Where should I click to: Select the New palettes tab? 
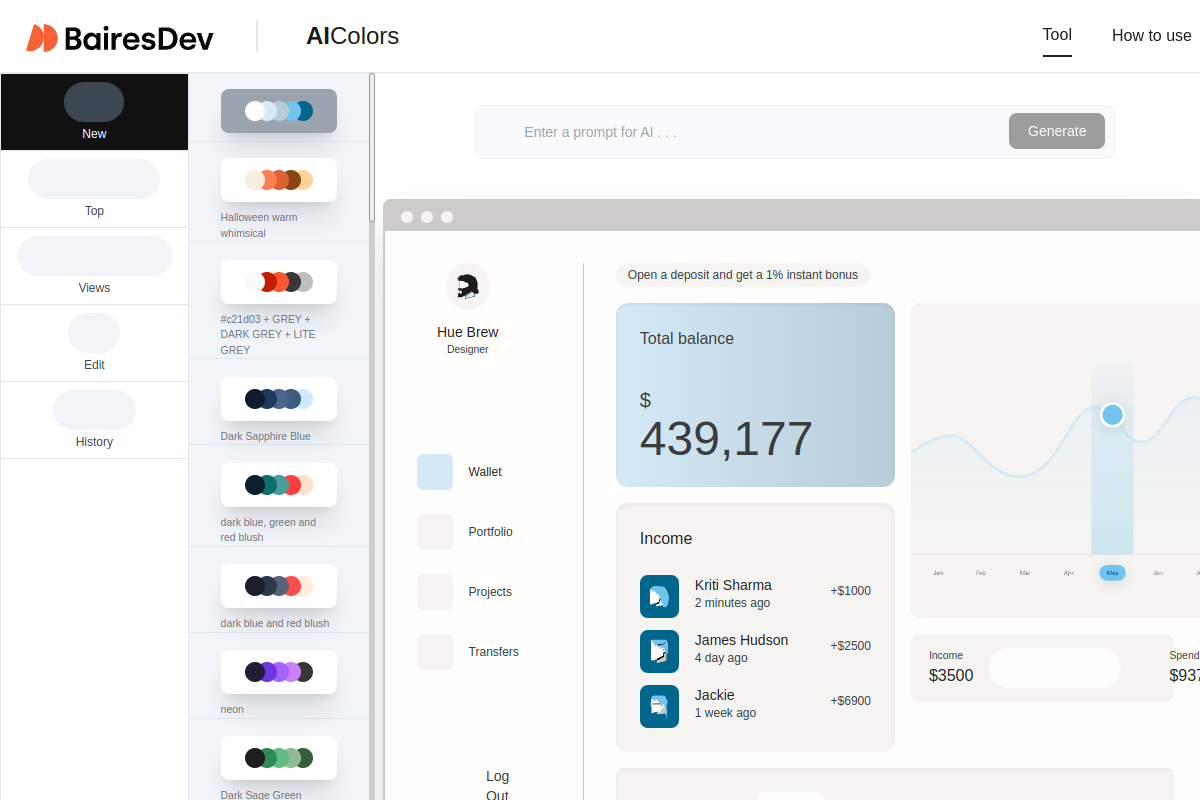(x=94, y=112)
